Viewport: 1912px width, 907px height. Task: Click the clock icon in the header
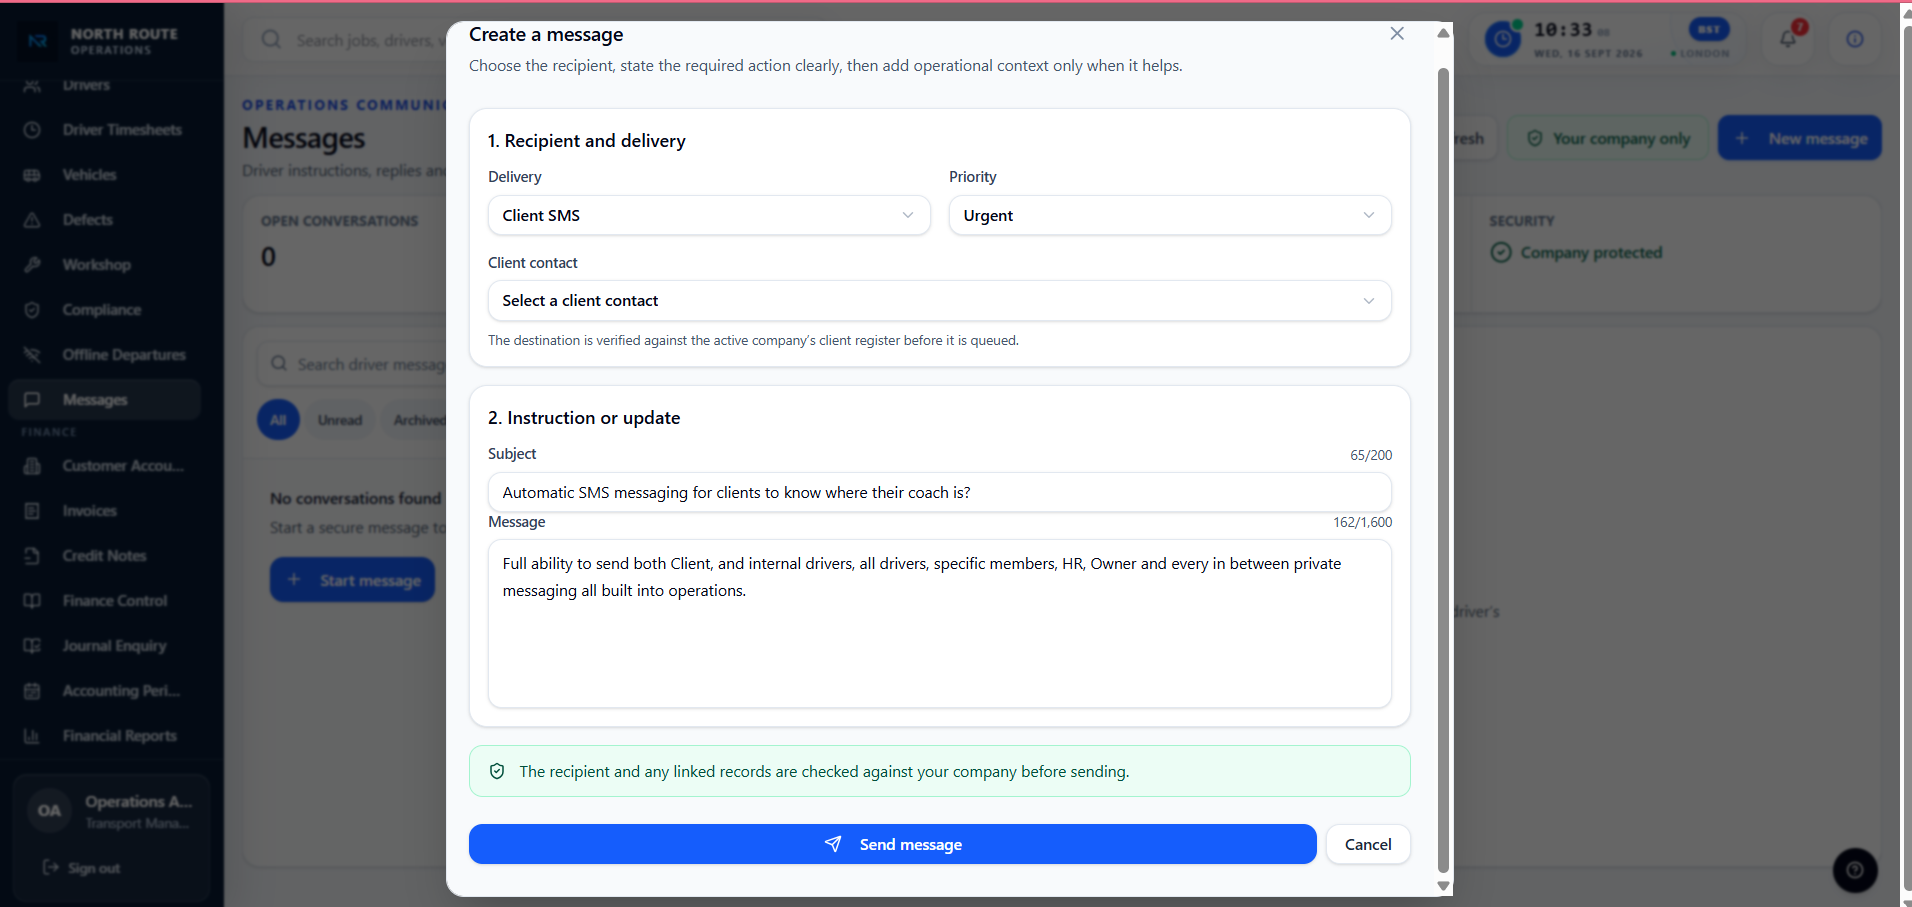(x=1503, y=39)
